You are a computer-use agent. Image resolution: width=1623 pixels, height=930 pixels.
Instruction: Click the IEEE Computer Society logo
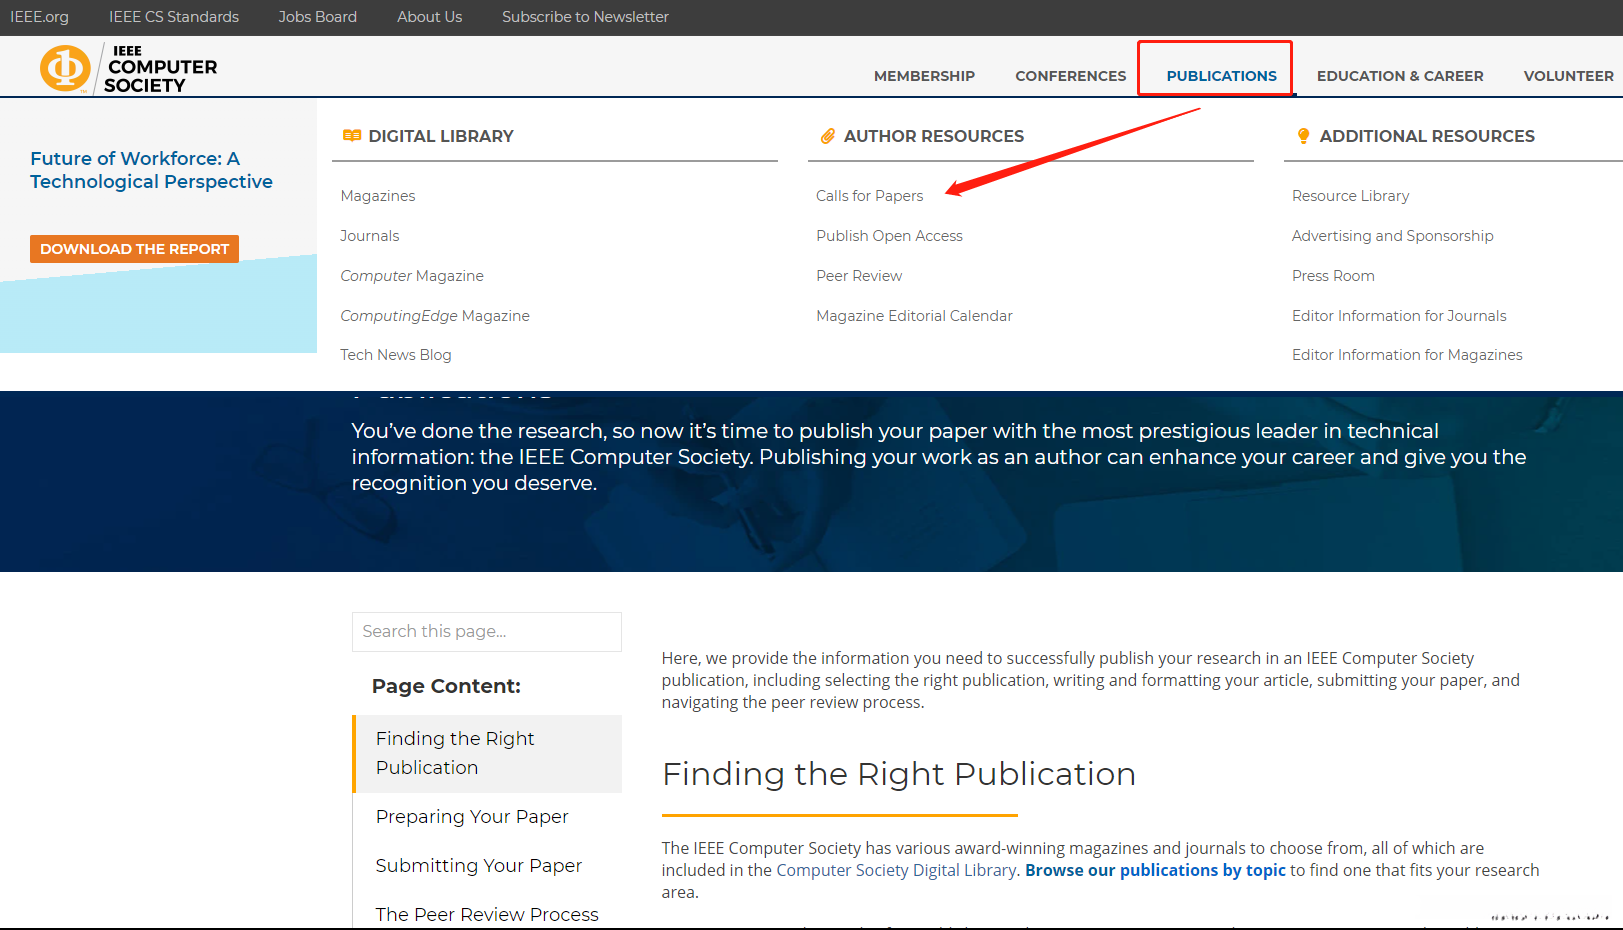pyautogui.click(x=128, y=68)
